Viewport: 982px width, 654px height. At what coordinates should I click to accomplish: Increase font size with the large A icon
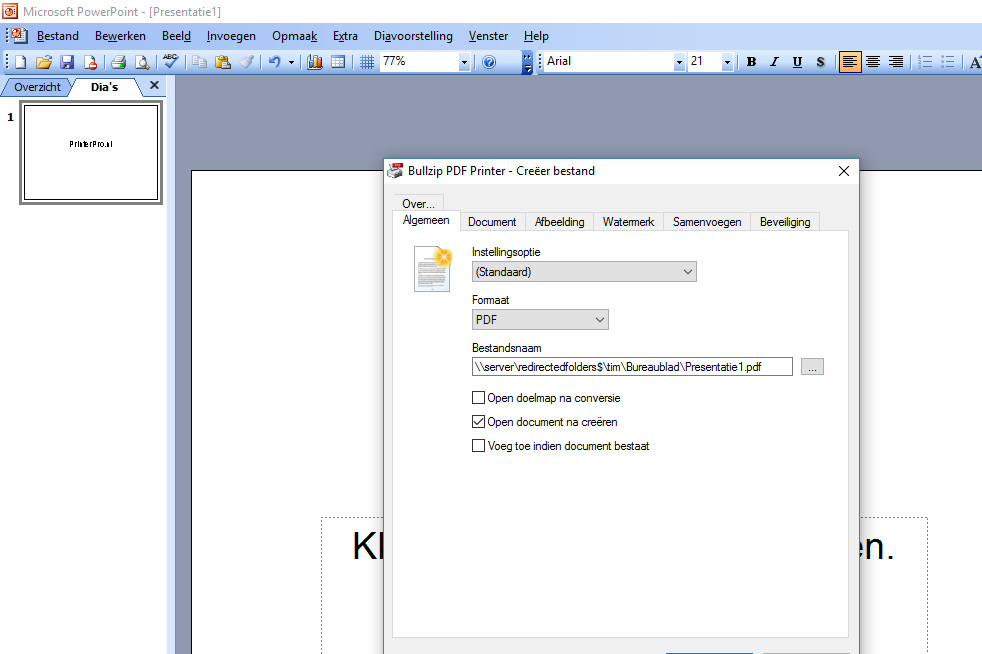pyautogui.click(x=975, y=61)
